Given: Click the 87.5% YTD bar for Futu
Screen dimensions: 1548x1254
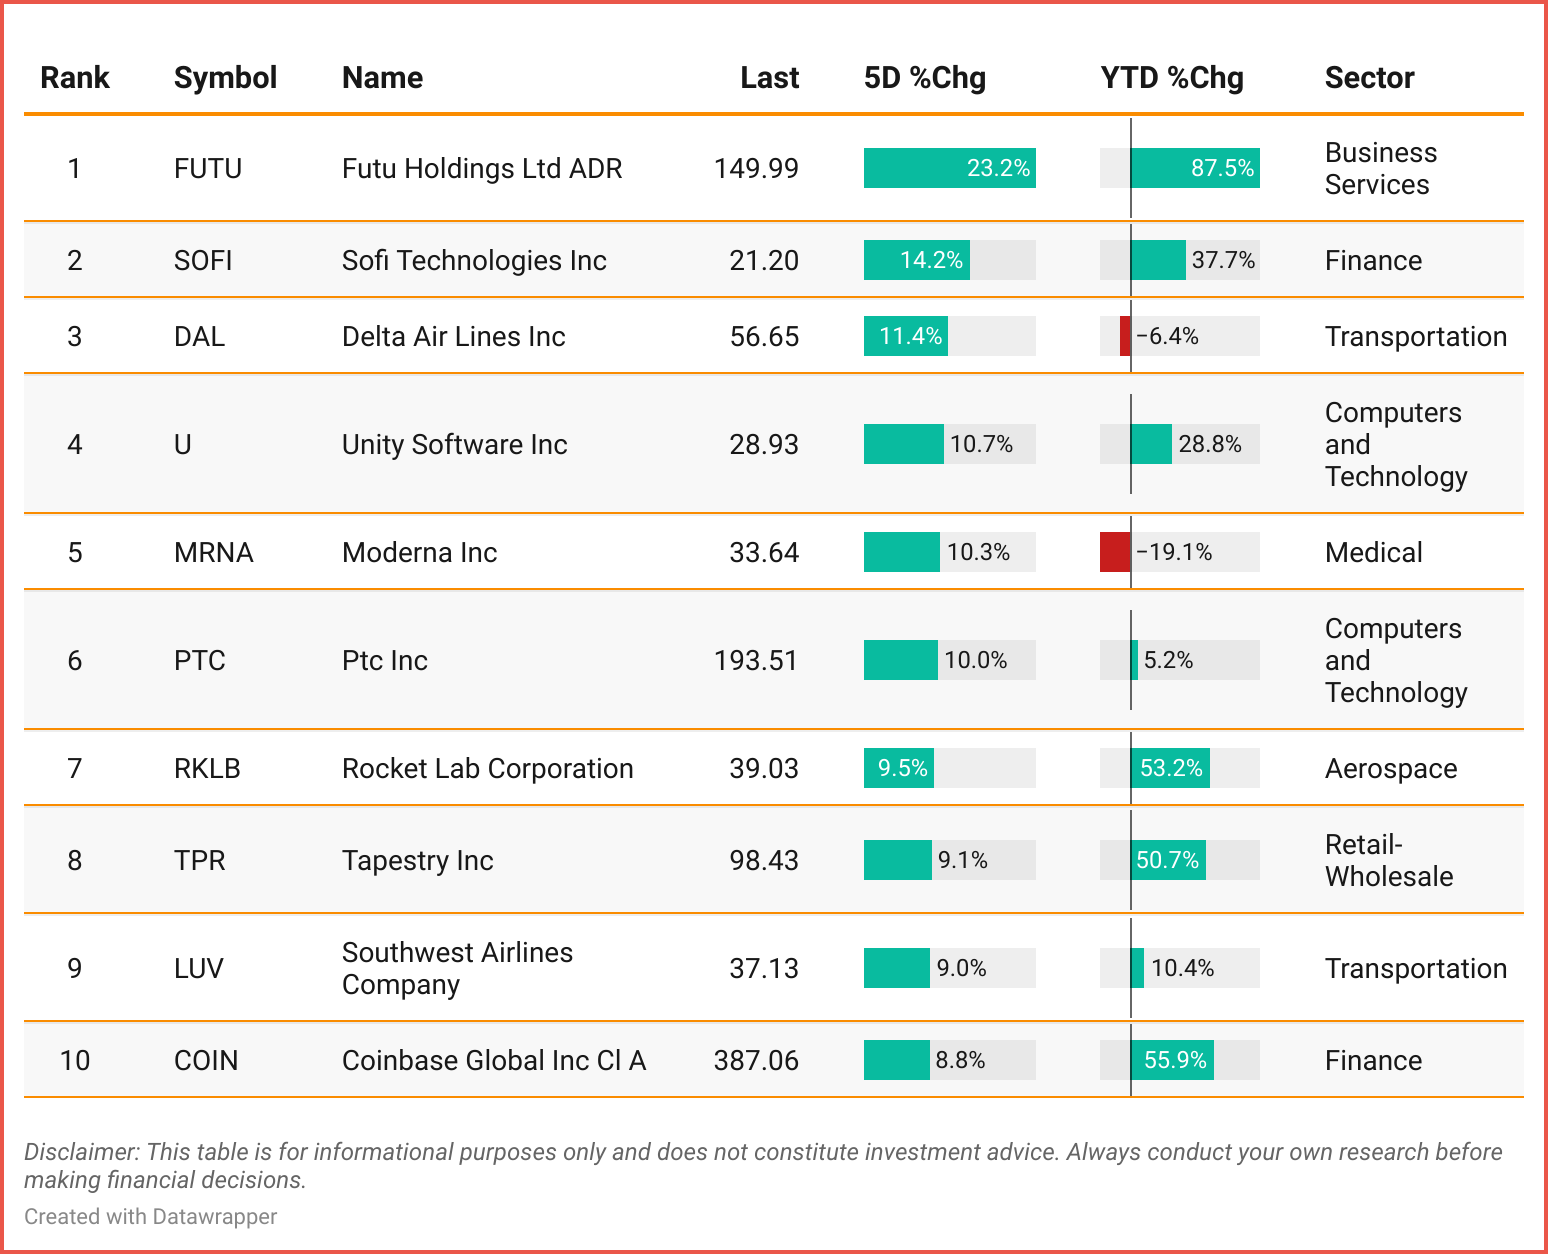Looking at the screenshot, I should [x=1195, y=168].
